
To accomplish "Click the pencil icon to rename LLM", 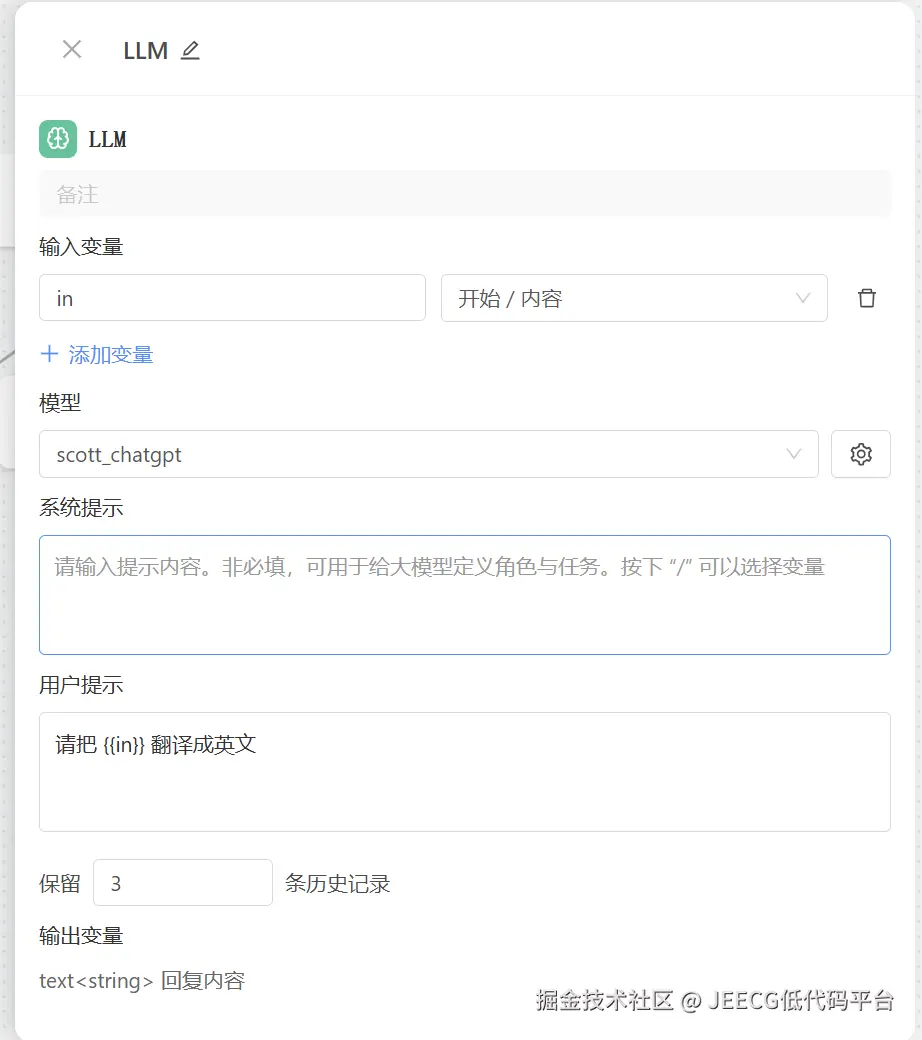I will point(190,51).
